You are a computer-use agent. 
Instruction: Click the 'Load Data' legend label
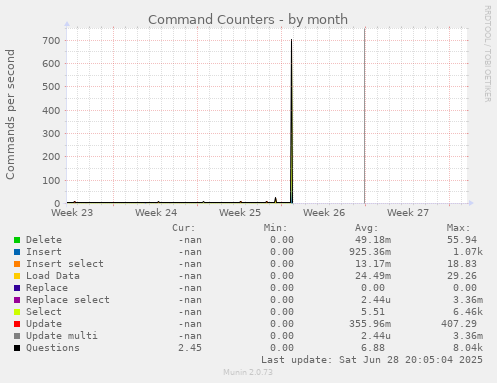53,276
